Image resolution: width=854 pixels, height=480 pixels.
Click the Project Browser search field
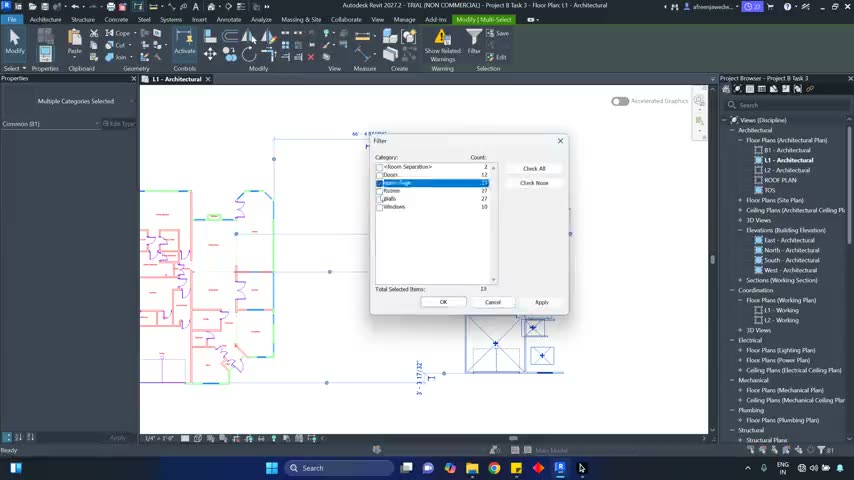(x=788, y=105)
